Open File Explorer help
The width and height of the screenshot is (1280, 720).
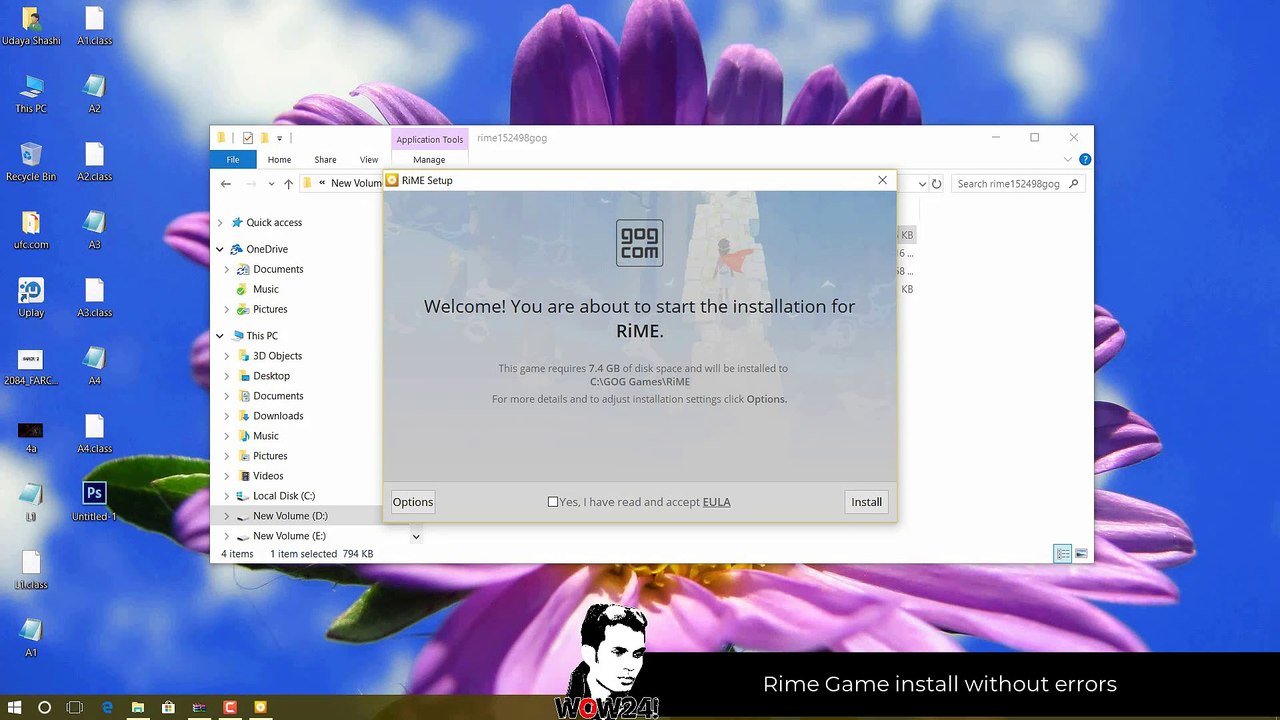(x=1085, y=160)
